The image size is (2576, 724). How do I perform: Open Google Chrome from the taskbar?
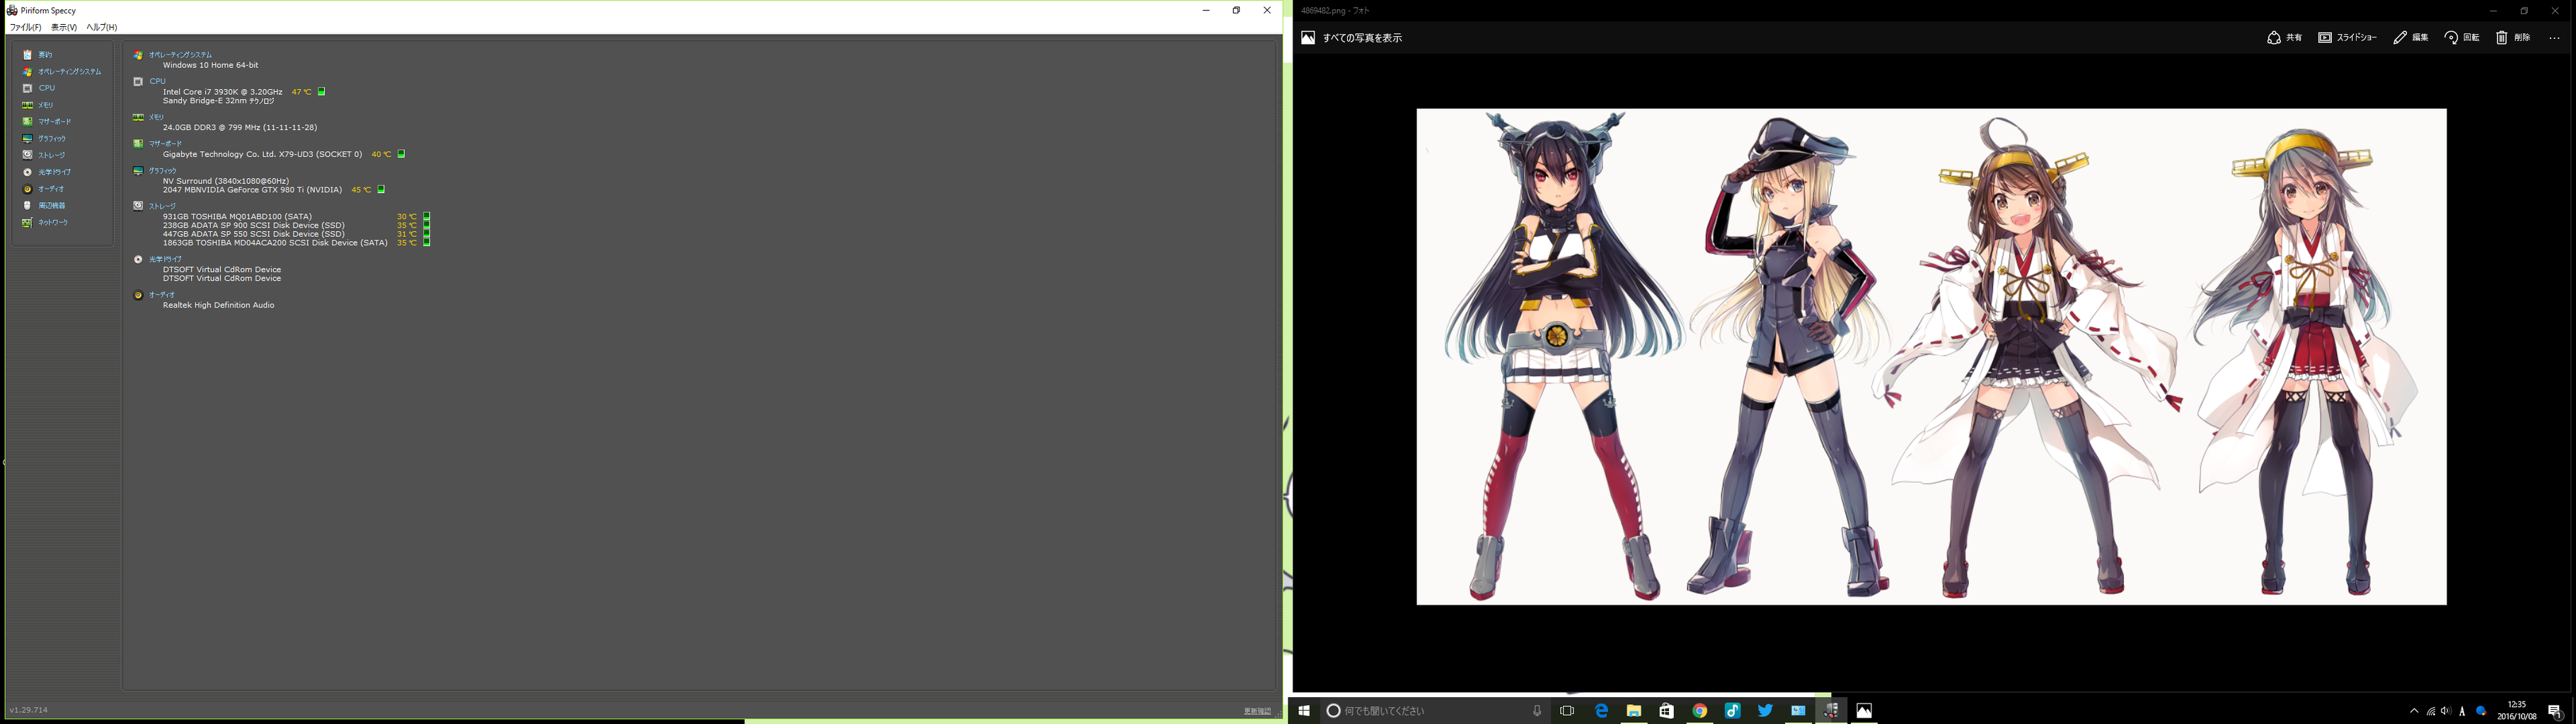1699,711
